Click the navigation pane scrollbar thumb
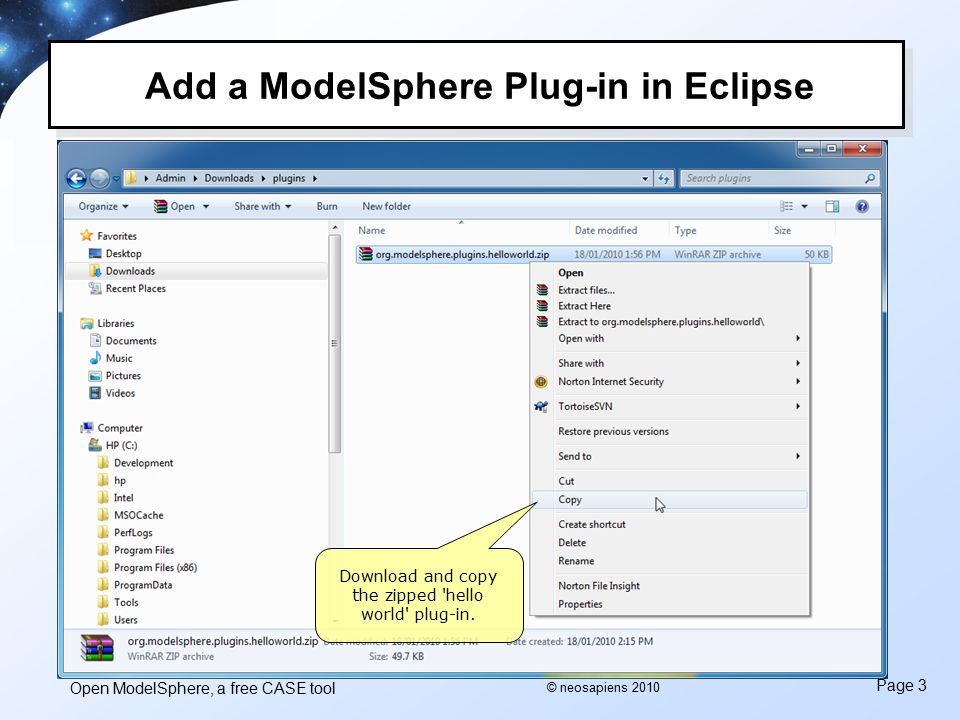This screenshot has height=720, width=960. click(x=334, y=343)
